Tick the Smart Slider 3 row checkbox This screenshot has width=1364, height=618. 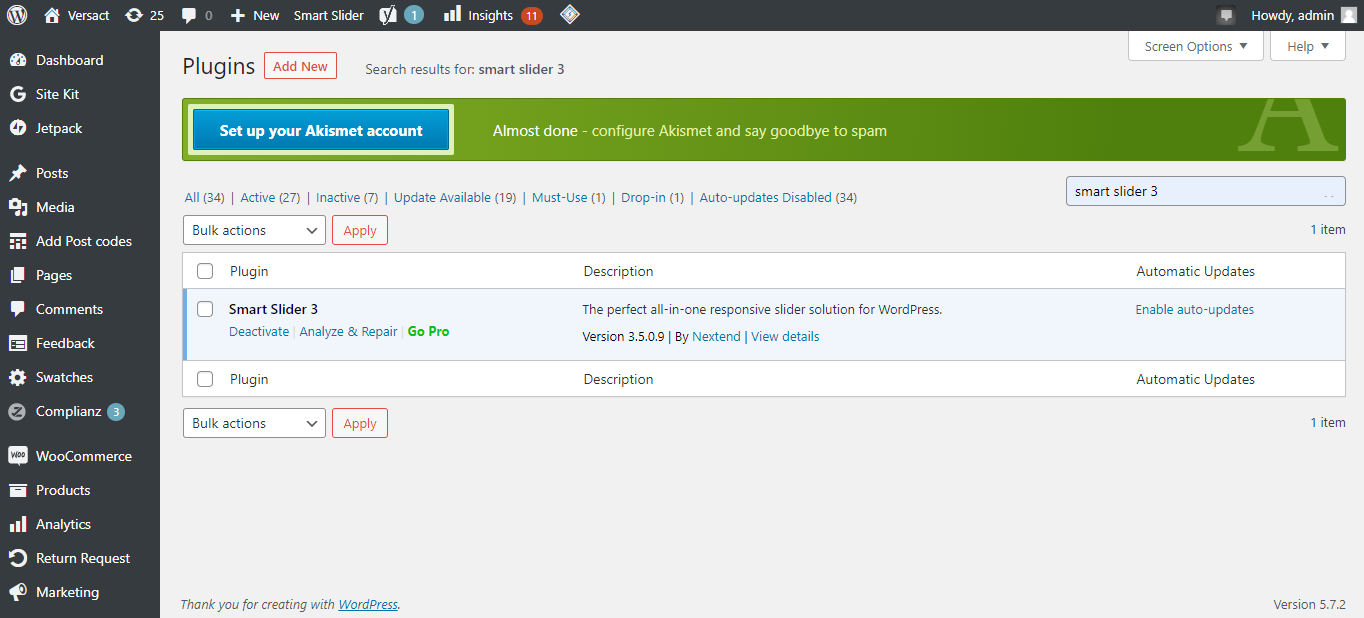pyautogui.click(x=205, y=309)
